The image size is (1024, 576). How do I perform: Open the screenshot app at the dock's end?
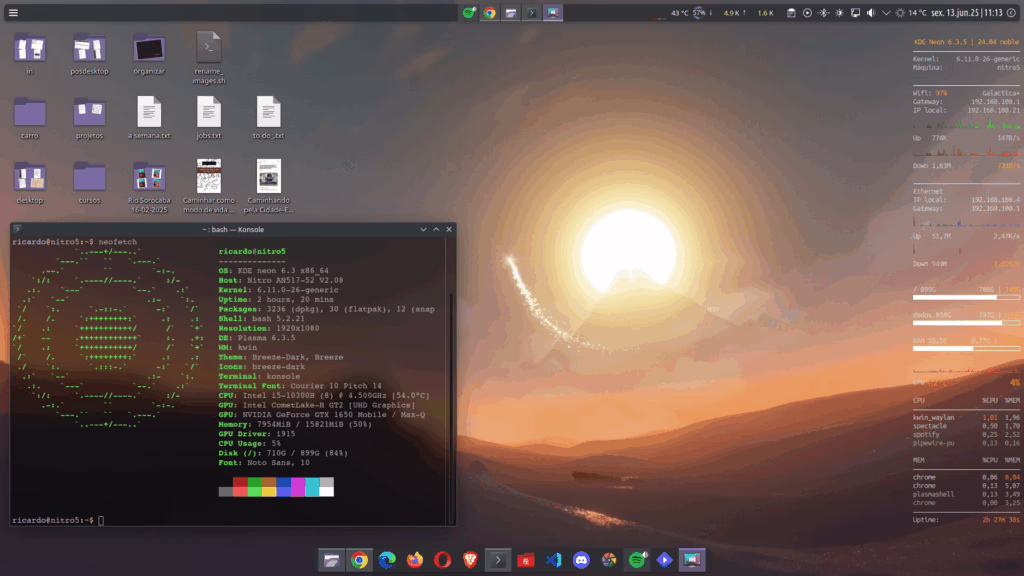(x=692, y=560)
